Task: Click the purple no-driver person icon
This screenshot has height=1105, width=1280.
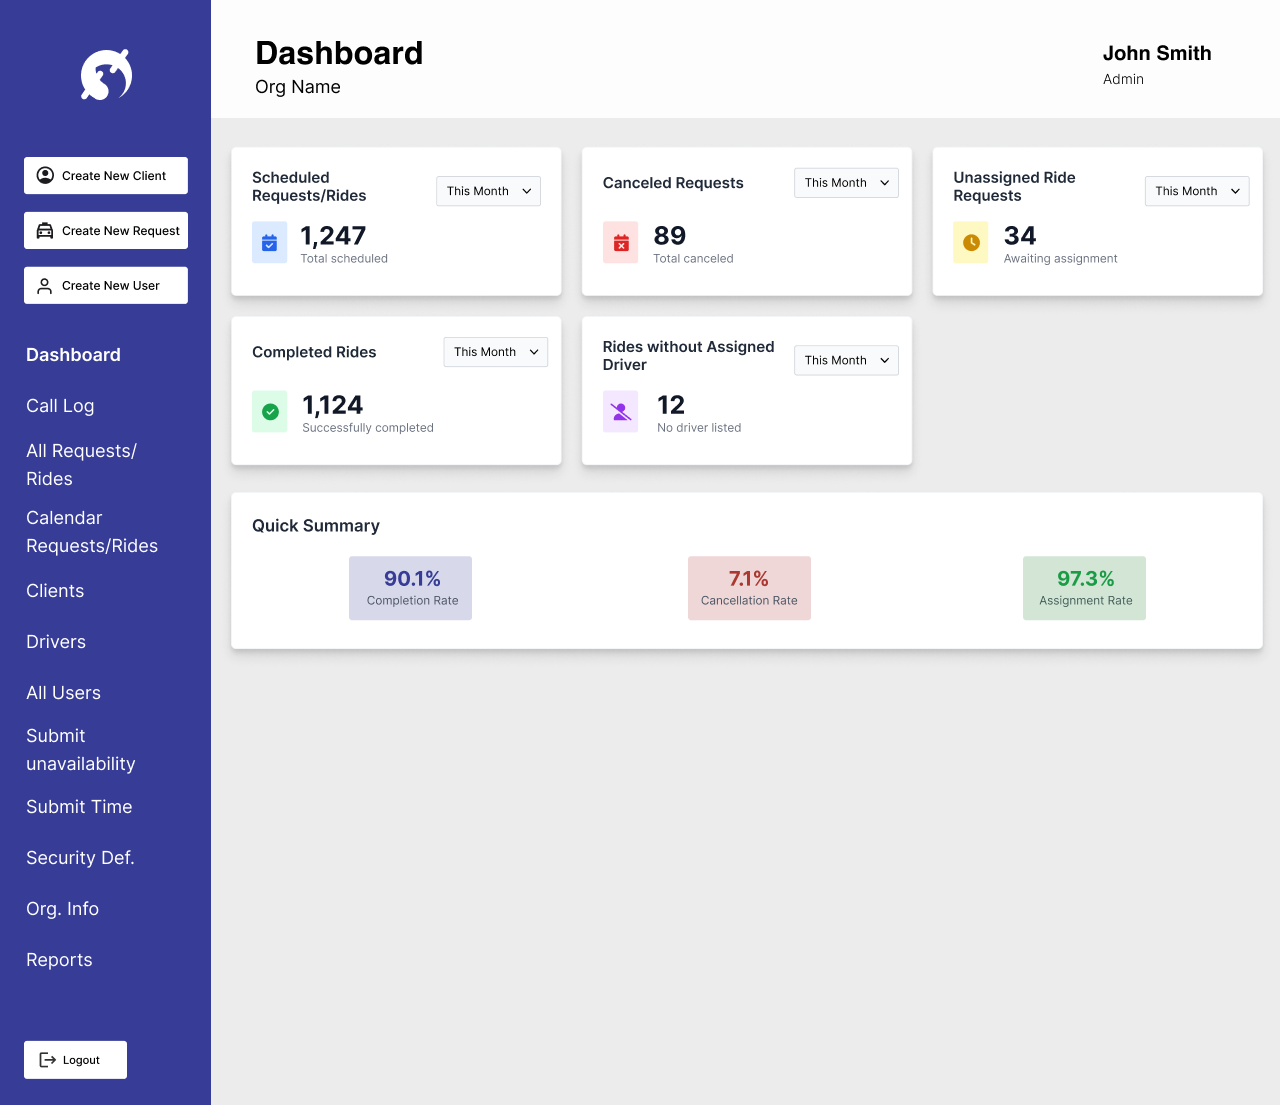Action: [x=620, y=412]
